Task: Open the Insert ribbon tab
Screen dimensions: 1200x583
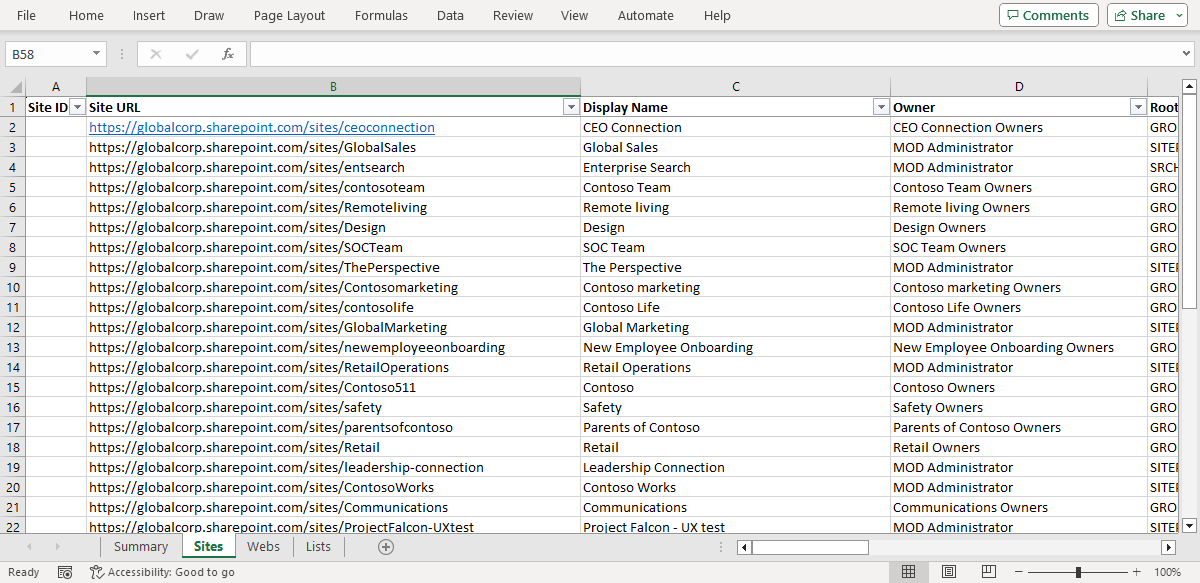Action: pyautogui.click(x=149, y=15)
